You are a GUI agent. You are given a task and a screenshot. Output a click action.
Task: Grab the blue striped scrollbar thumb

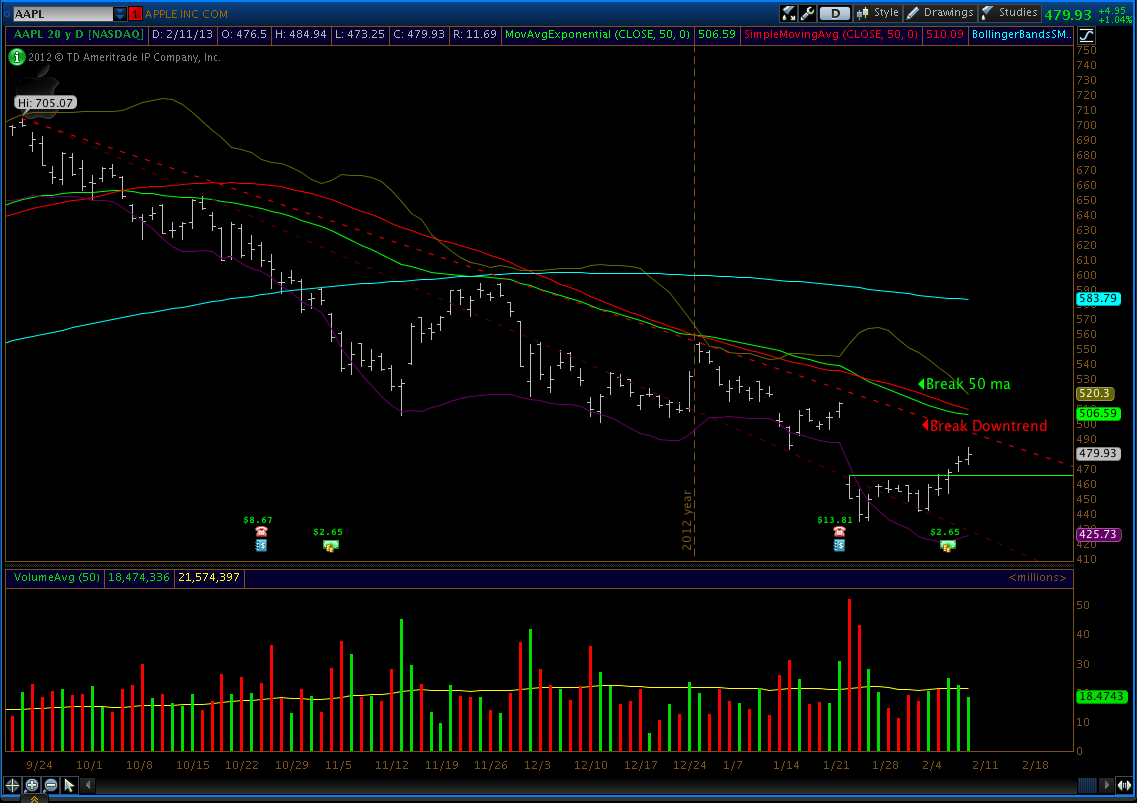pyautogui.click(x=1087, y=785)
